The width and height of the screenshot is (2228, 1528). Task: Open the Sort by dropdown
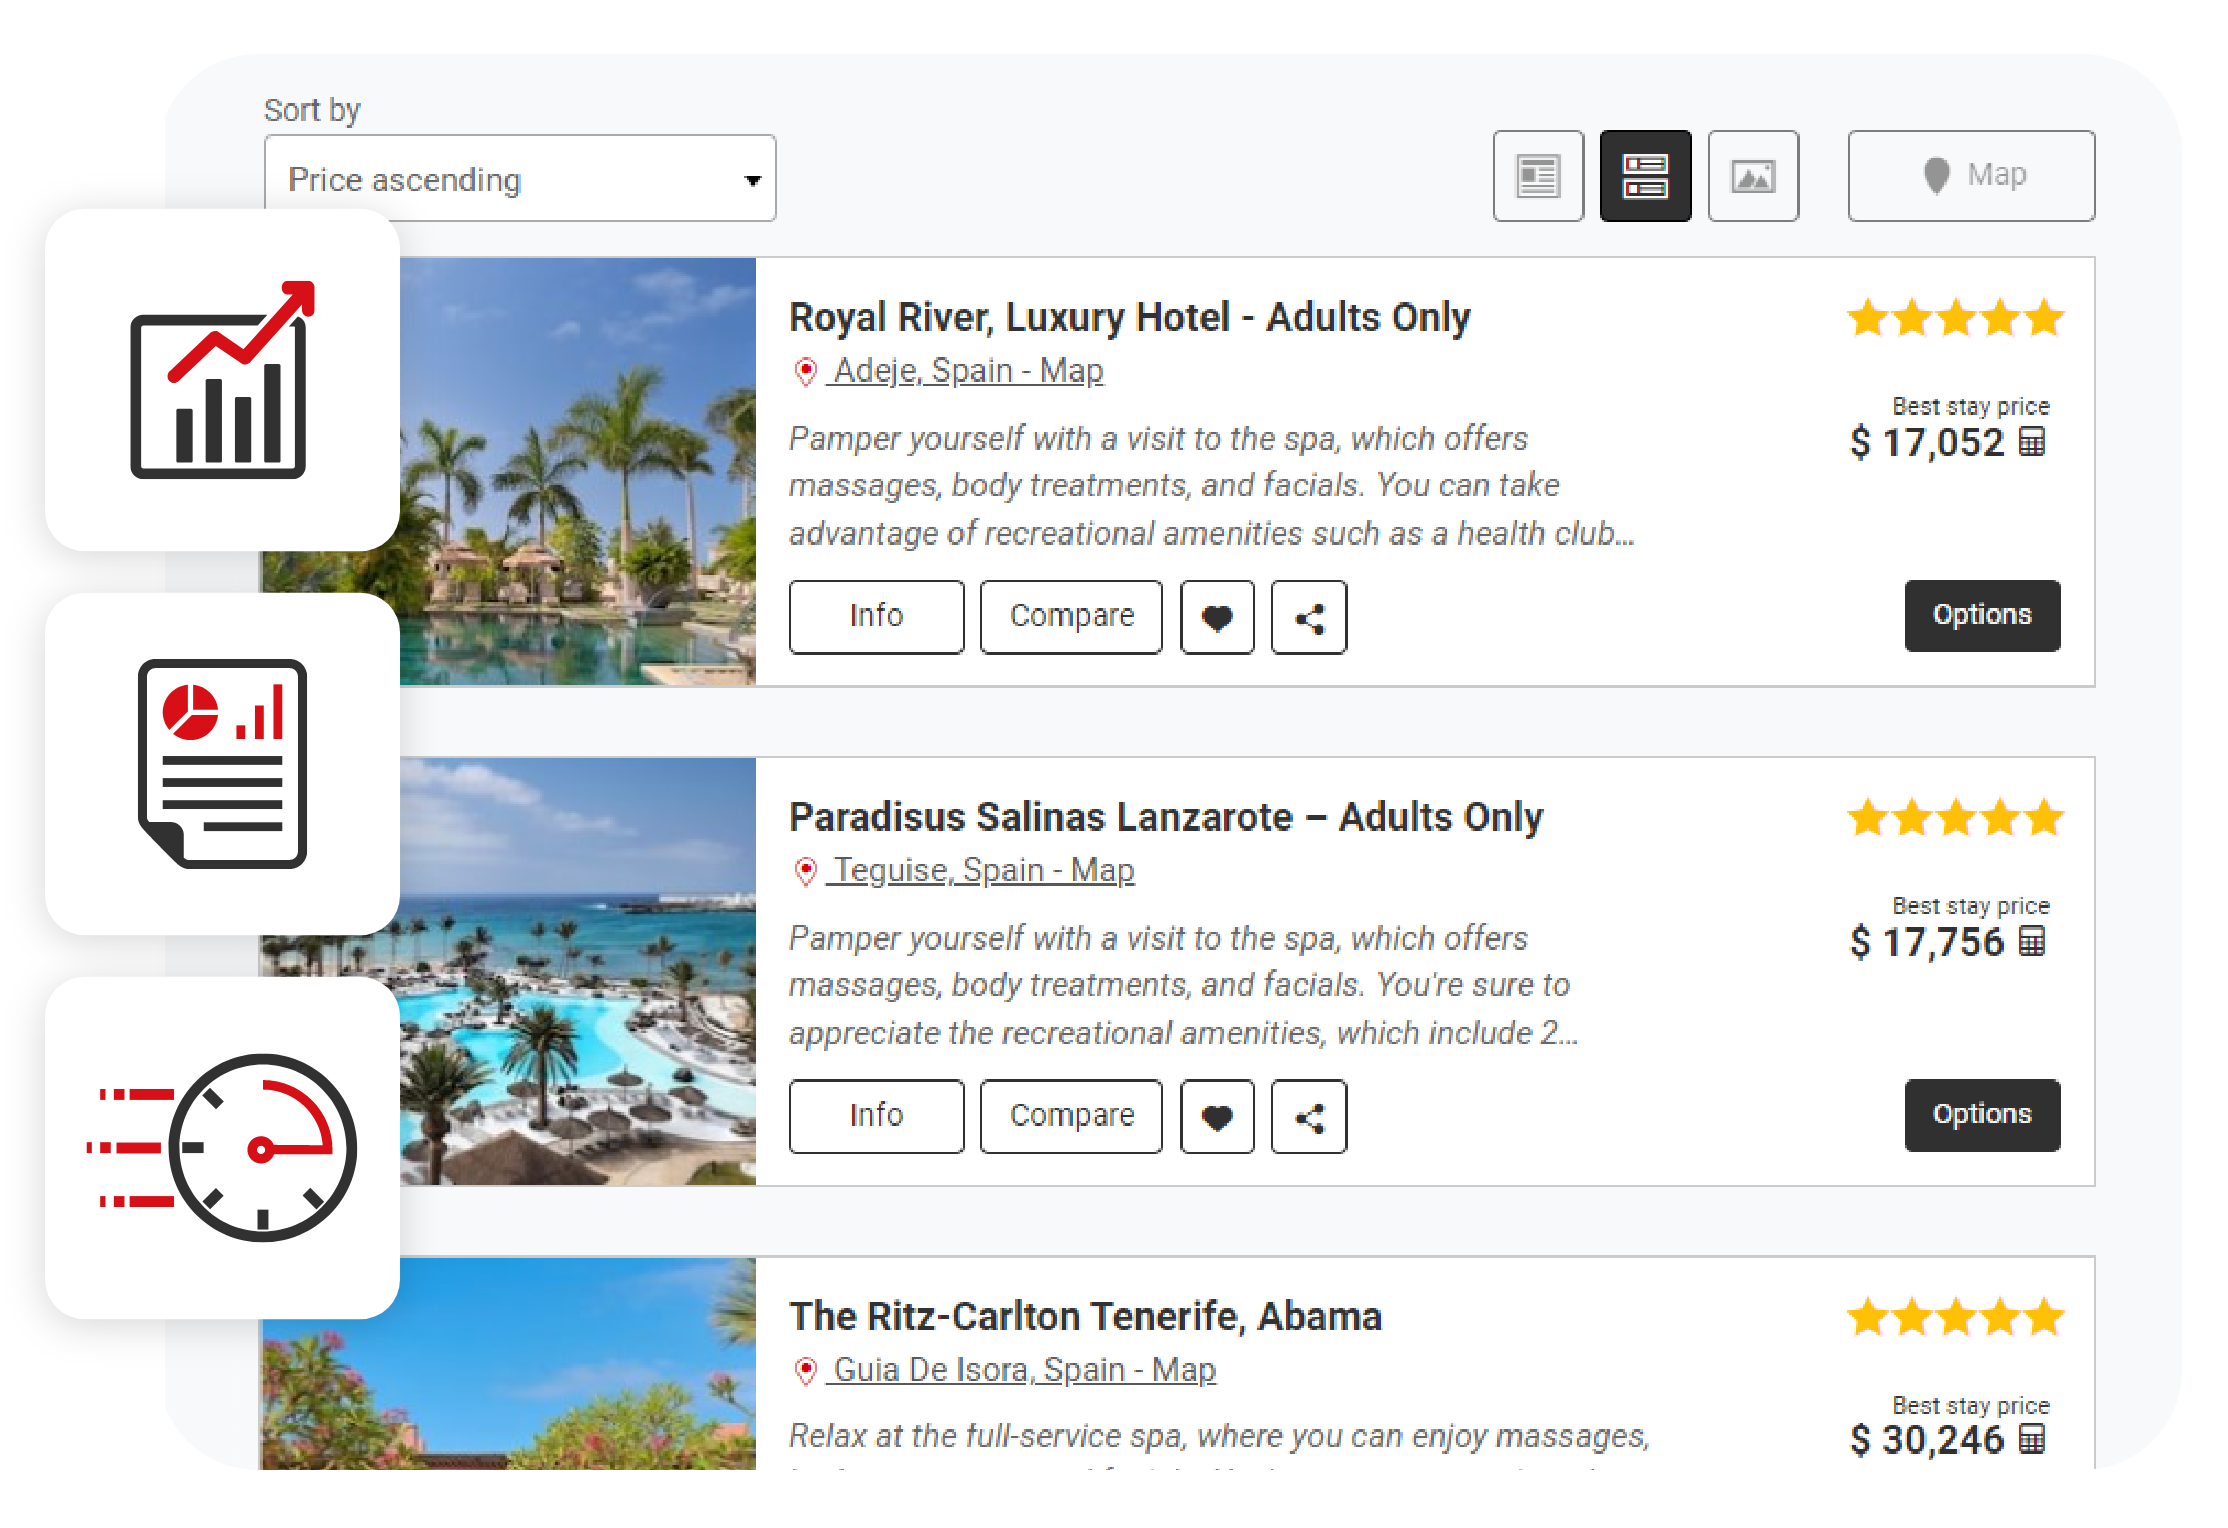[520, 179]
